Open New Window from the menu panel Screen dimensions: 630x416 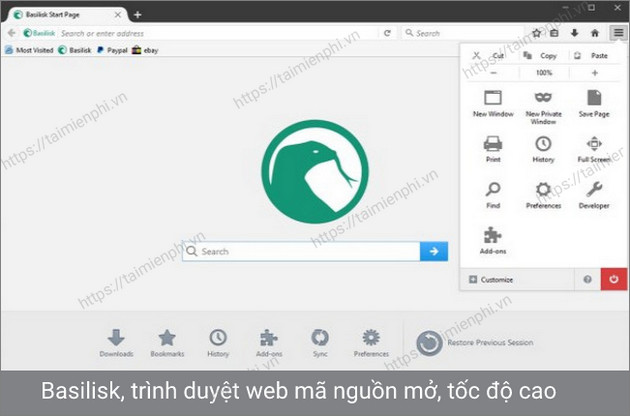(x=492, y=100)
